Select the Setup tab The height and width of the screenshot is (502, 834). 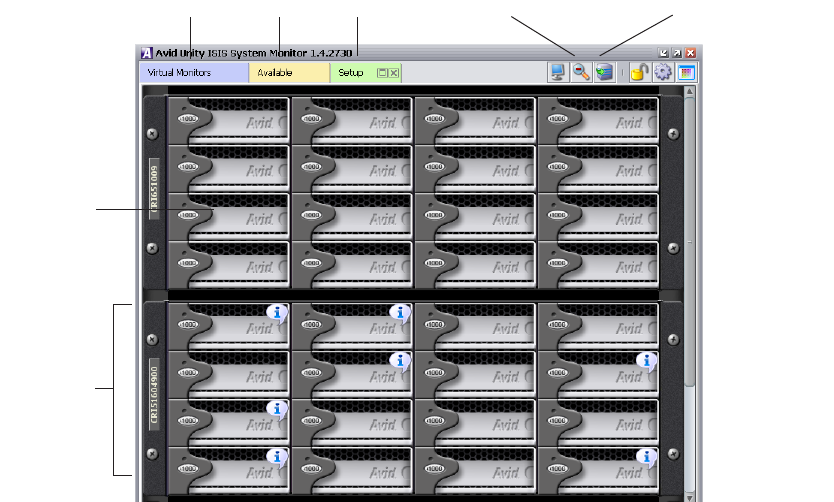click(x=366, y=73)
